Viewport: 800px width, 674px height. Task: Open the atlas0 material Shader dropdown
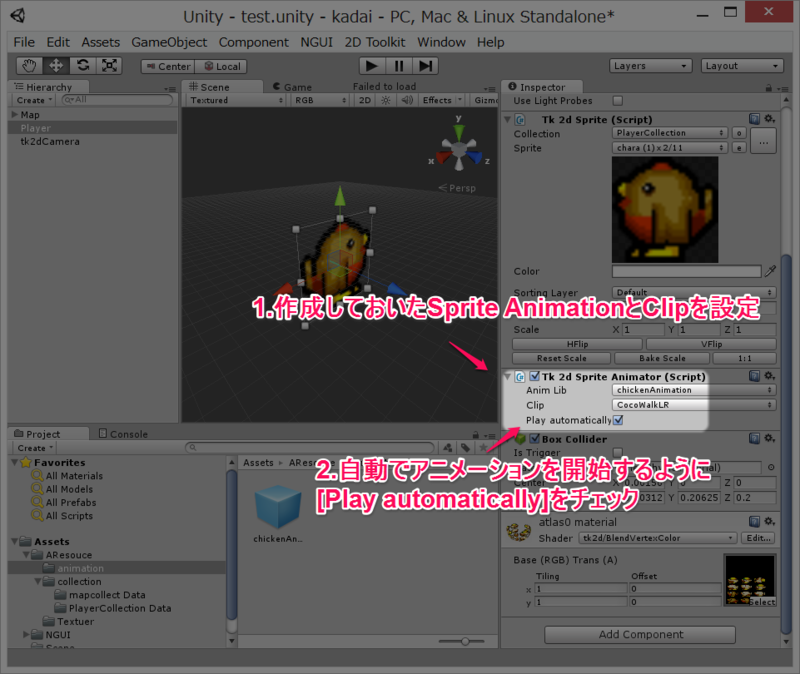pyautogui.click(x=658, y=538)
